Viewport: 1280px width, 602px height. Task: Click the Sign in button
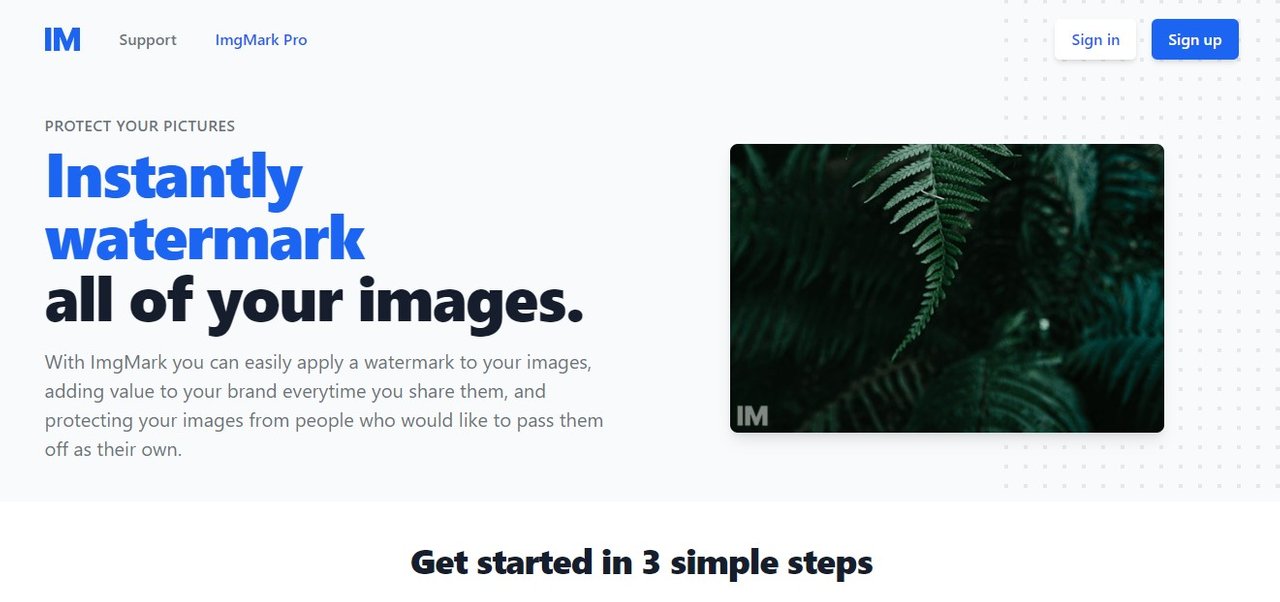(x=1095, y=40)
